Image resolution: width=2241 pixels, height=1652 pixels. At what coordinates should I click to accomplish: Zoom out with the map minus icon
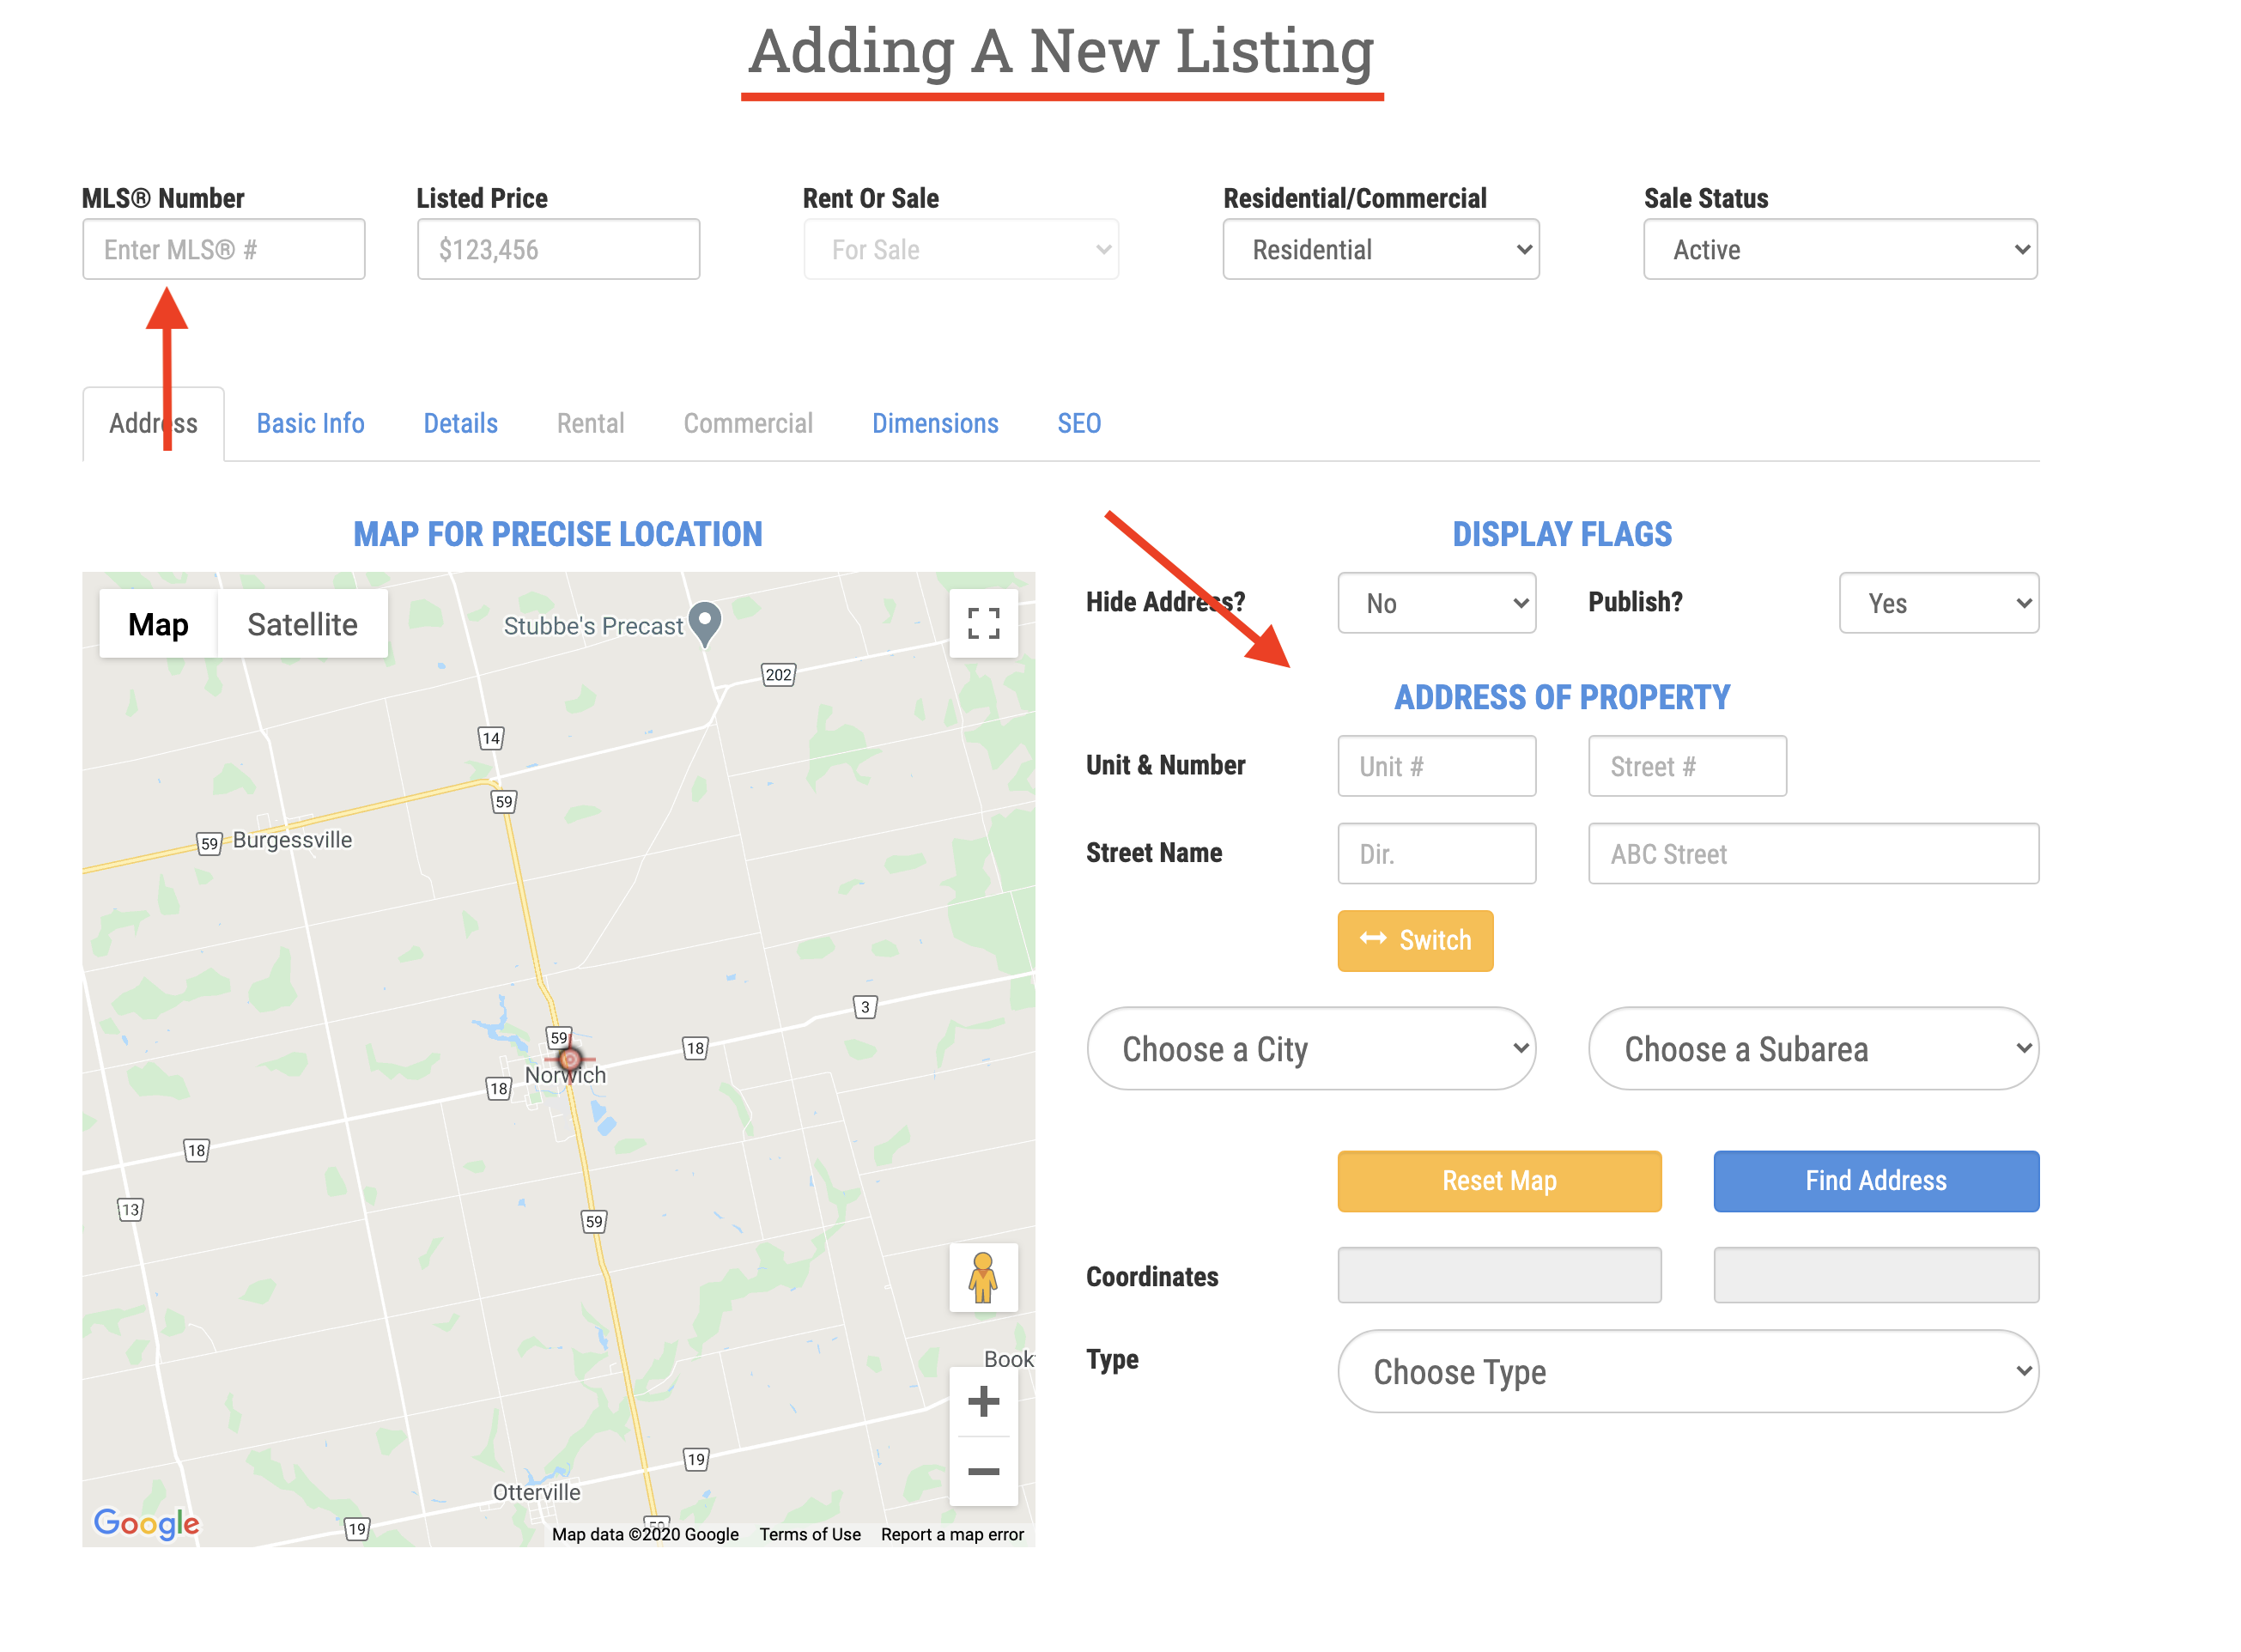point(983,1471)
